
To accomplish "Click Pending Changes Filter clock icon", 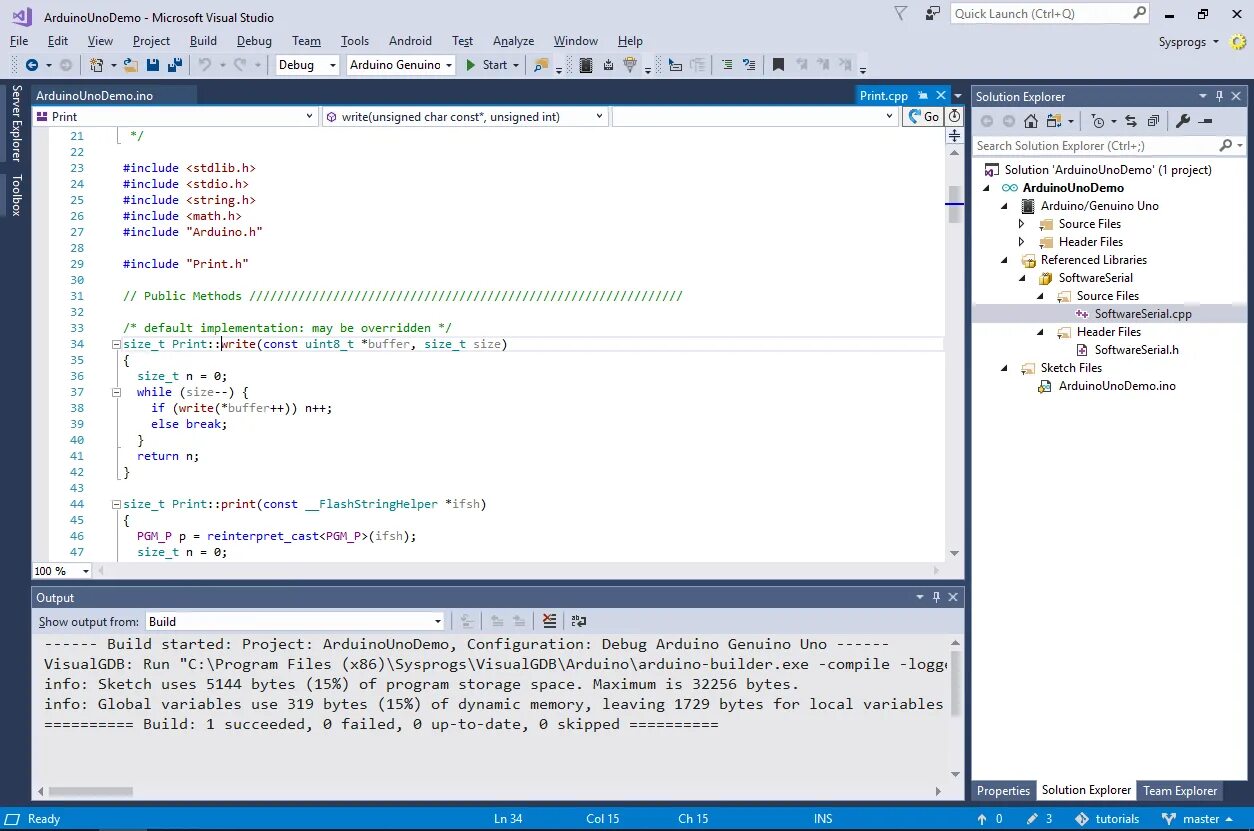I will pyautogui.click(x=1098, y=121).
